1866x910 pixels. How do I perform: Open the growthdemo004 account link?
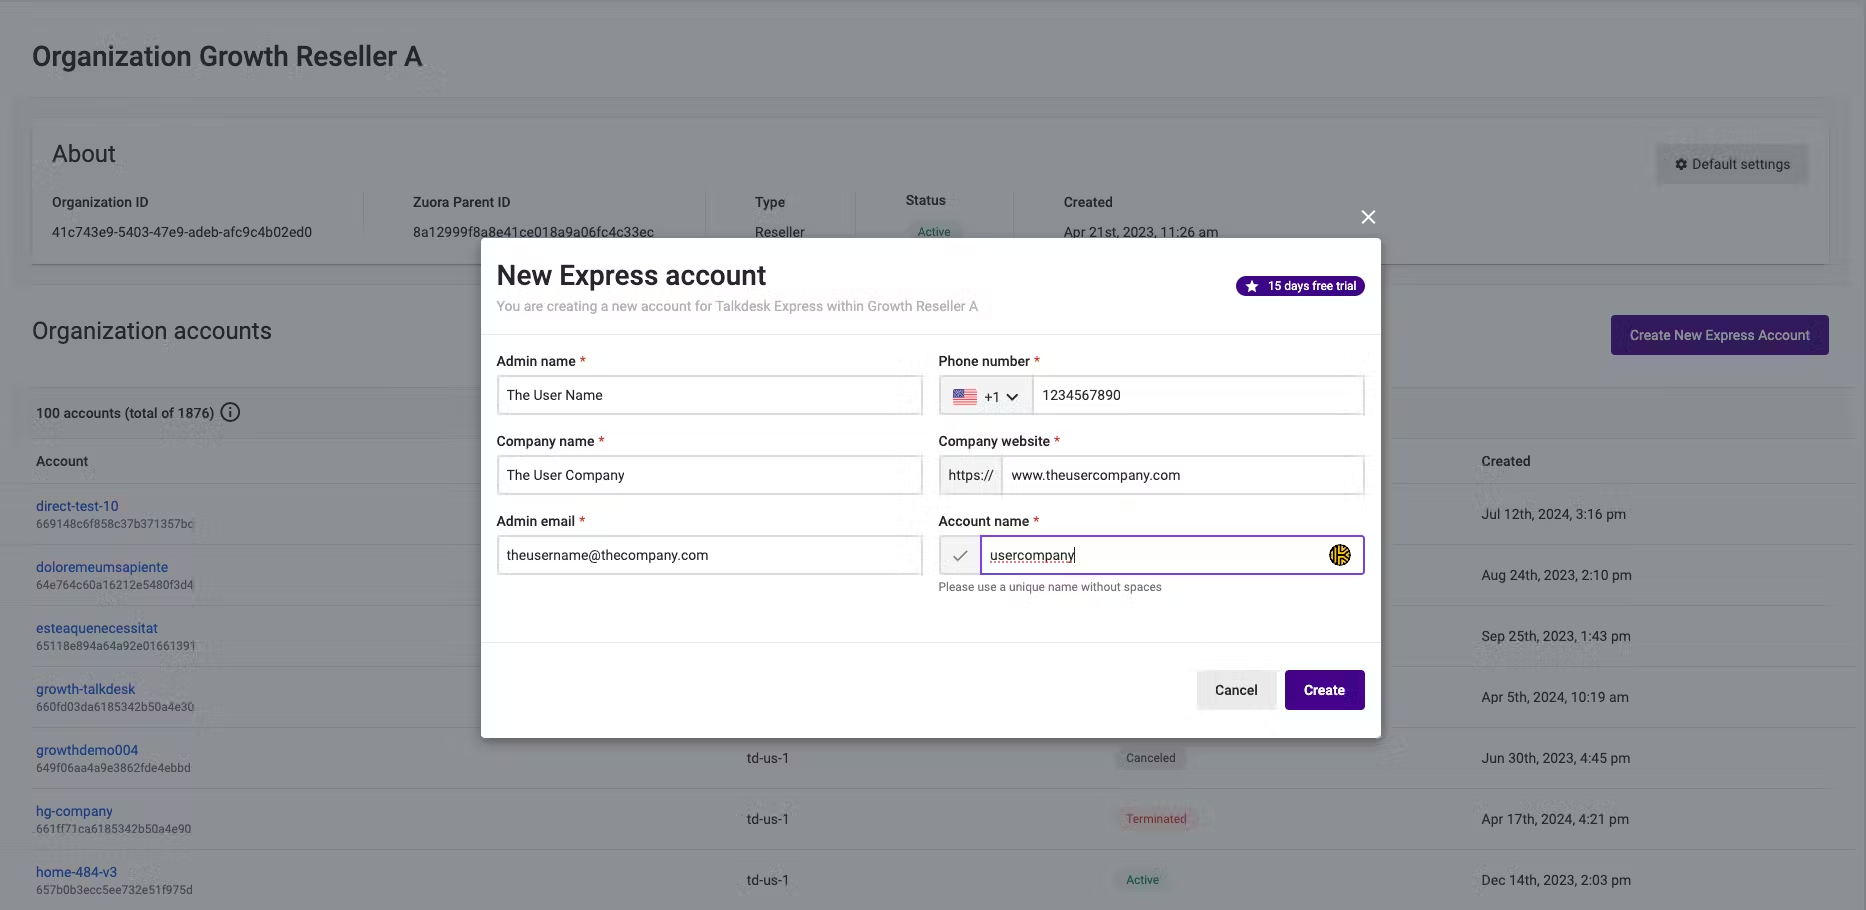(87, 750)
